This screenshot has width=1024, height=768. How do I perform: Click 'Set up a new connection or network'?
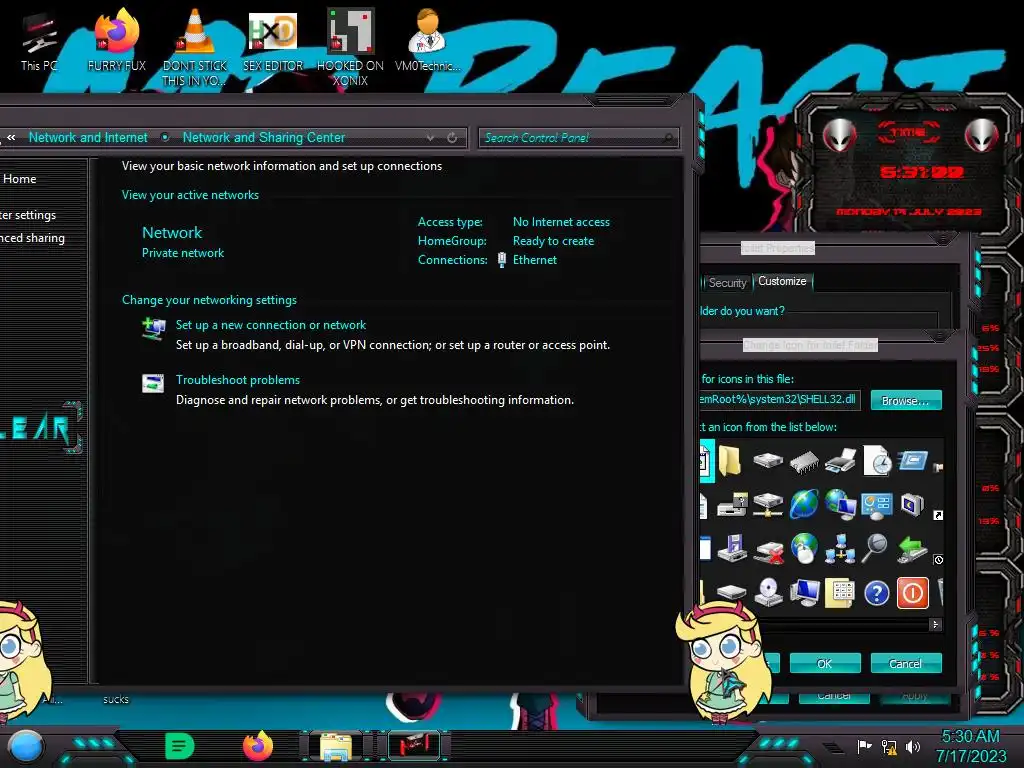[271, 325]
